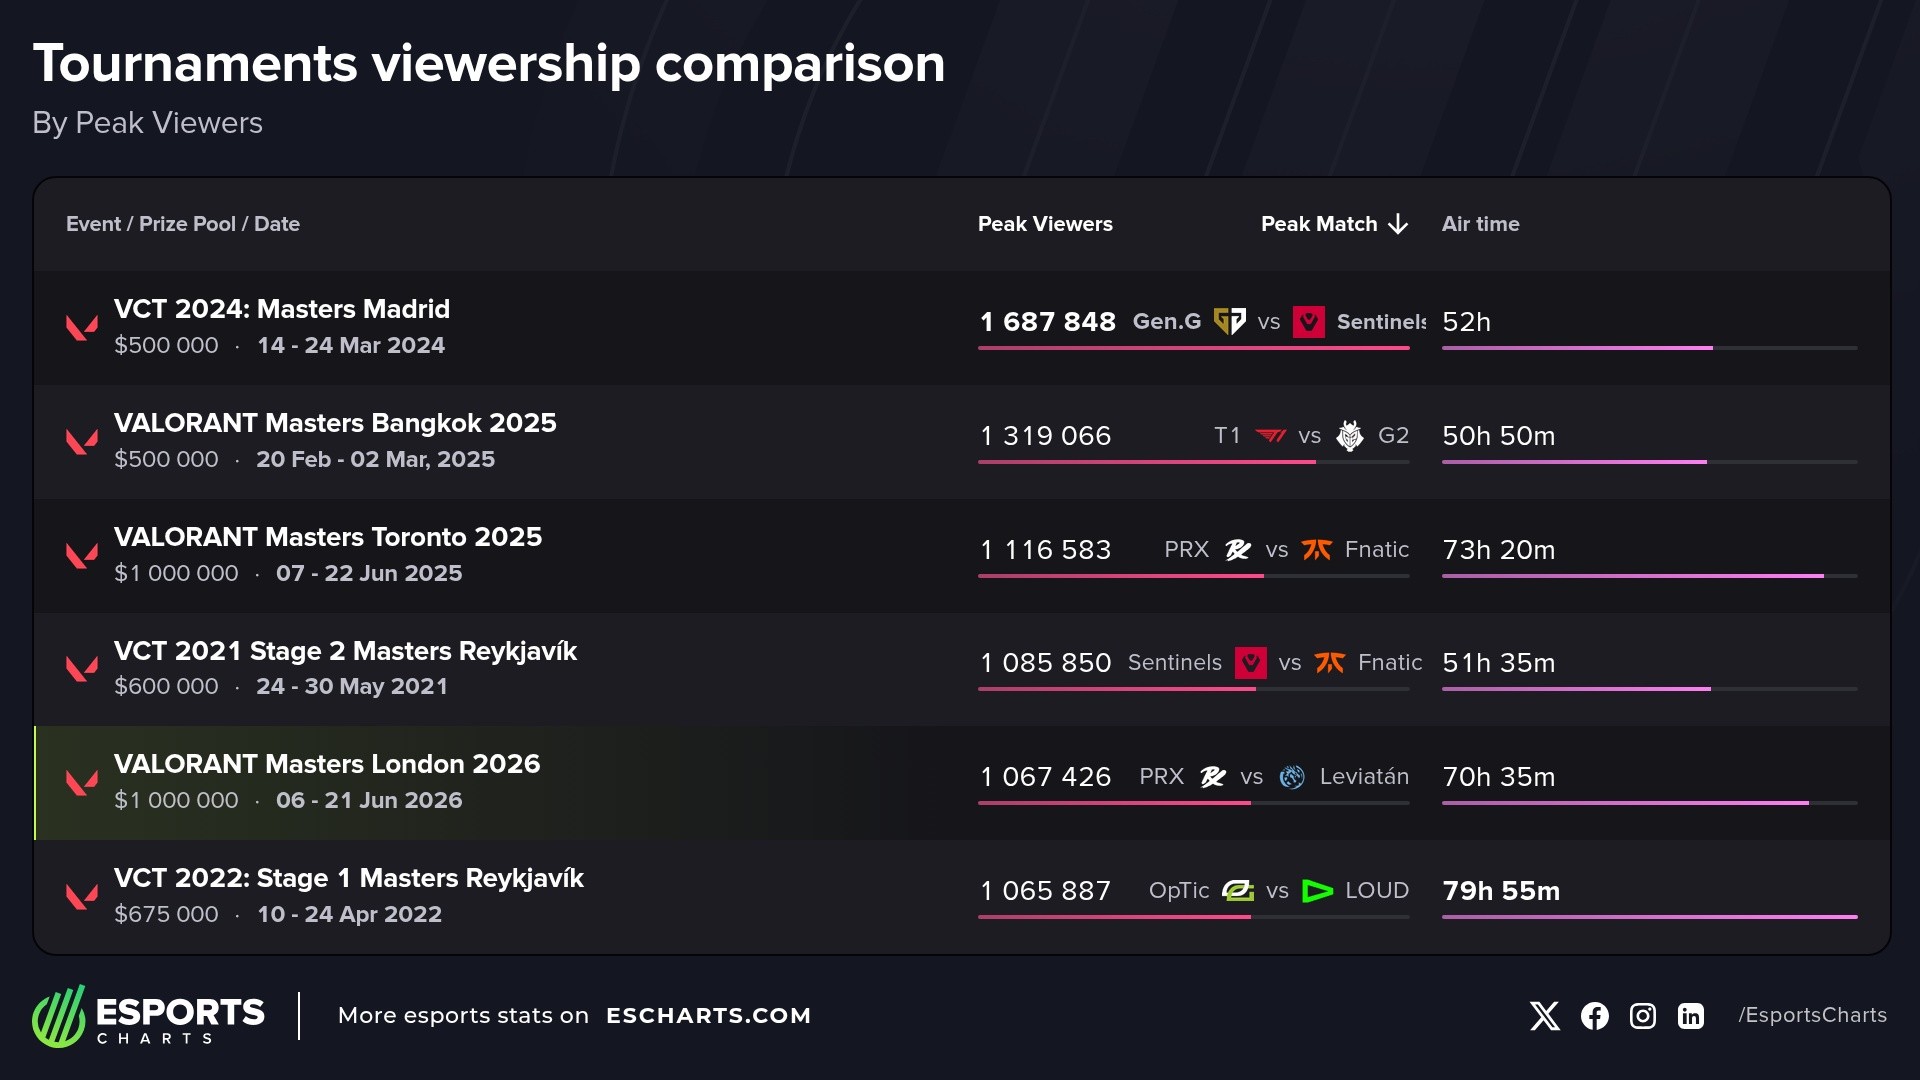This screenshot has height=1080, width=1920.
Task: Open VALORANT Masters Bangkok 2025 event title
Action: (x=335, y=423)
